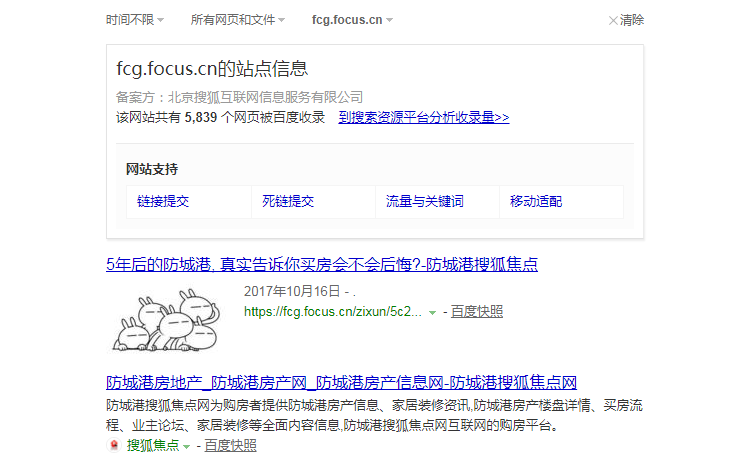Click 清除 to clear the filters
Viewport: 756px width, 473px height.
[626, 20]
